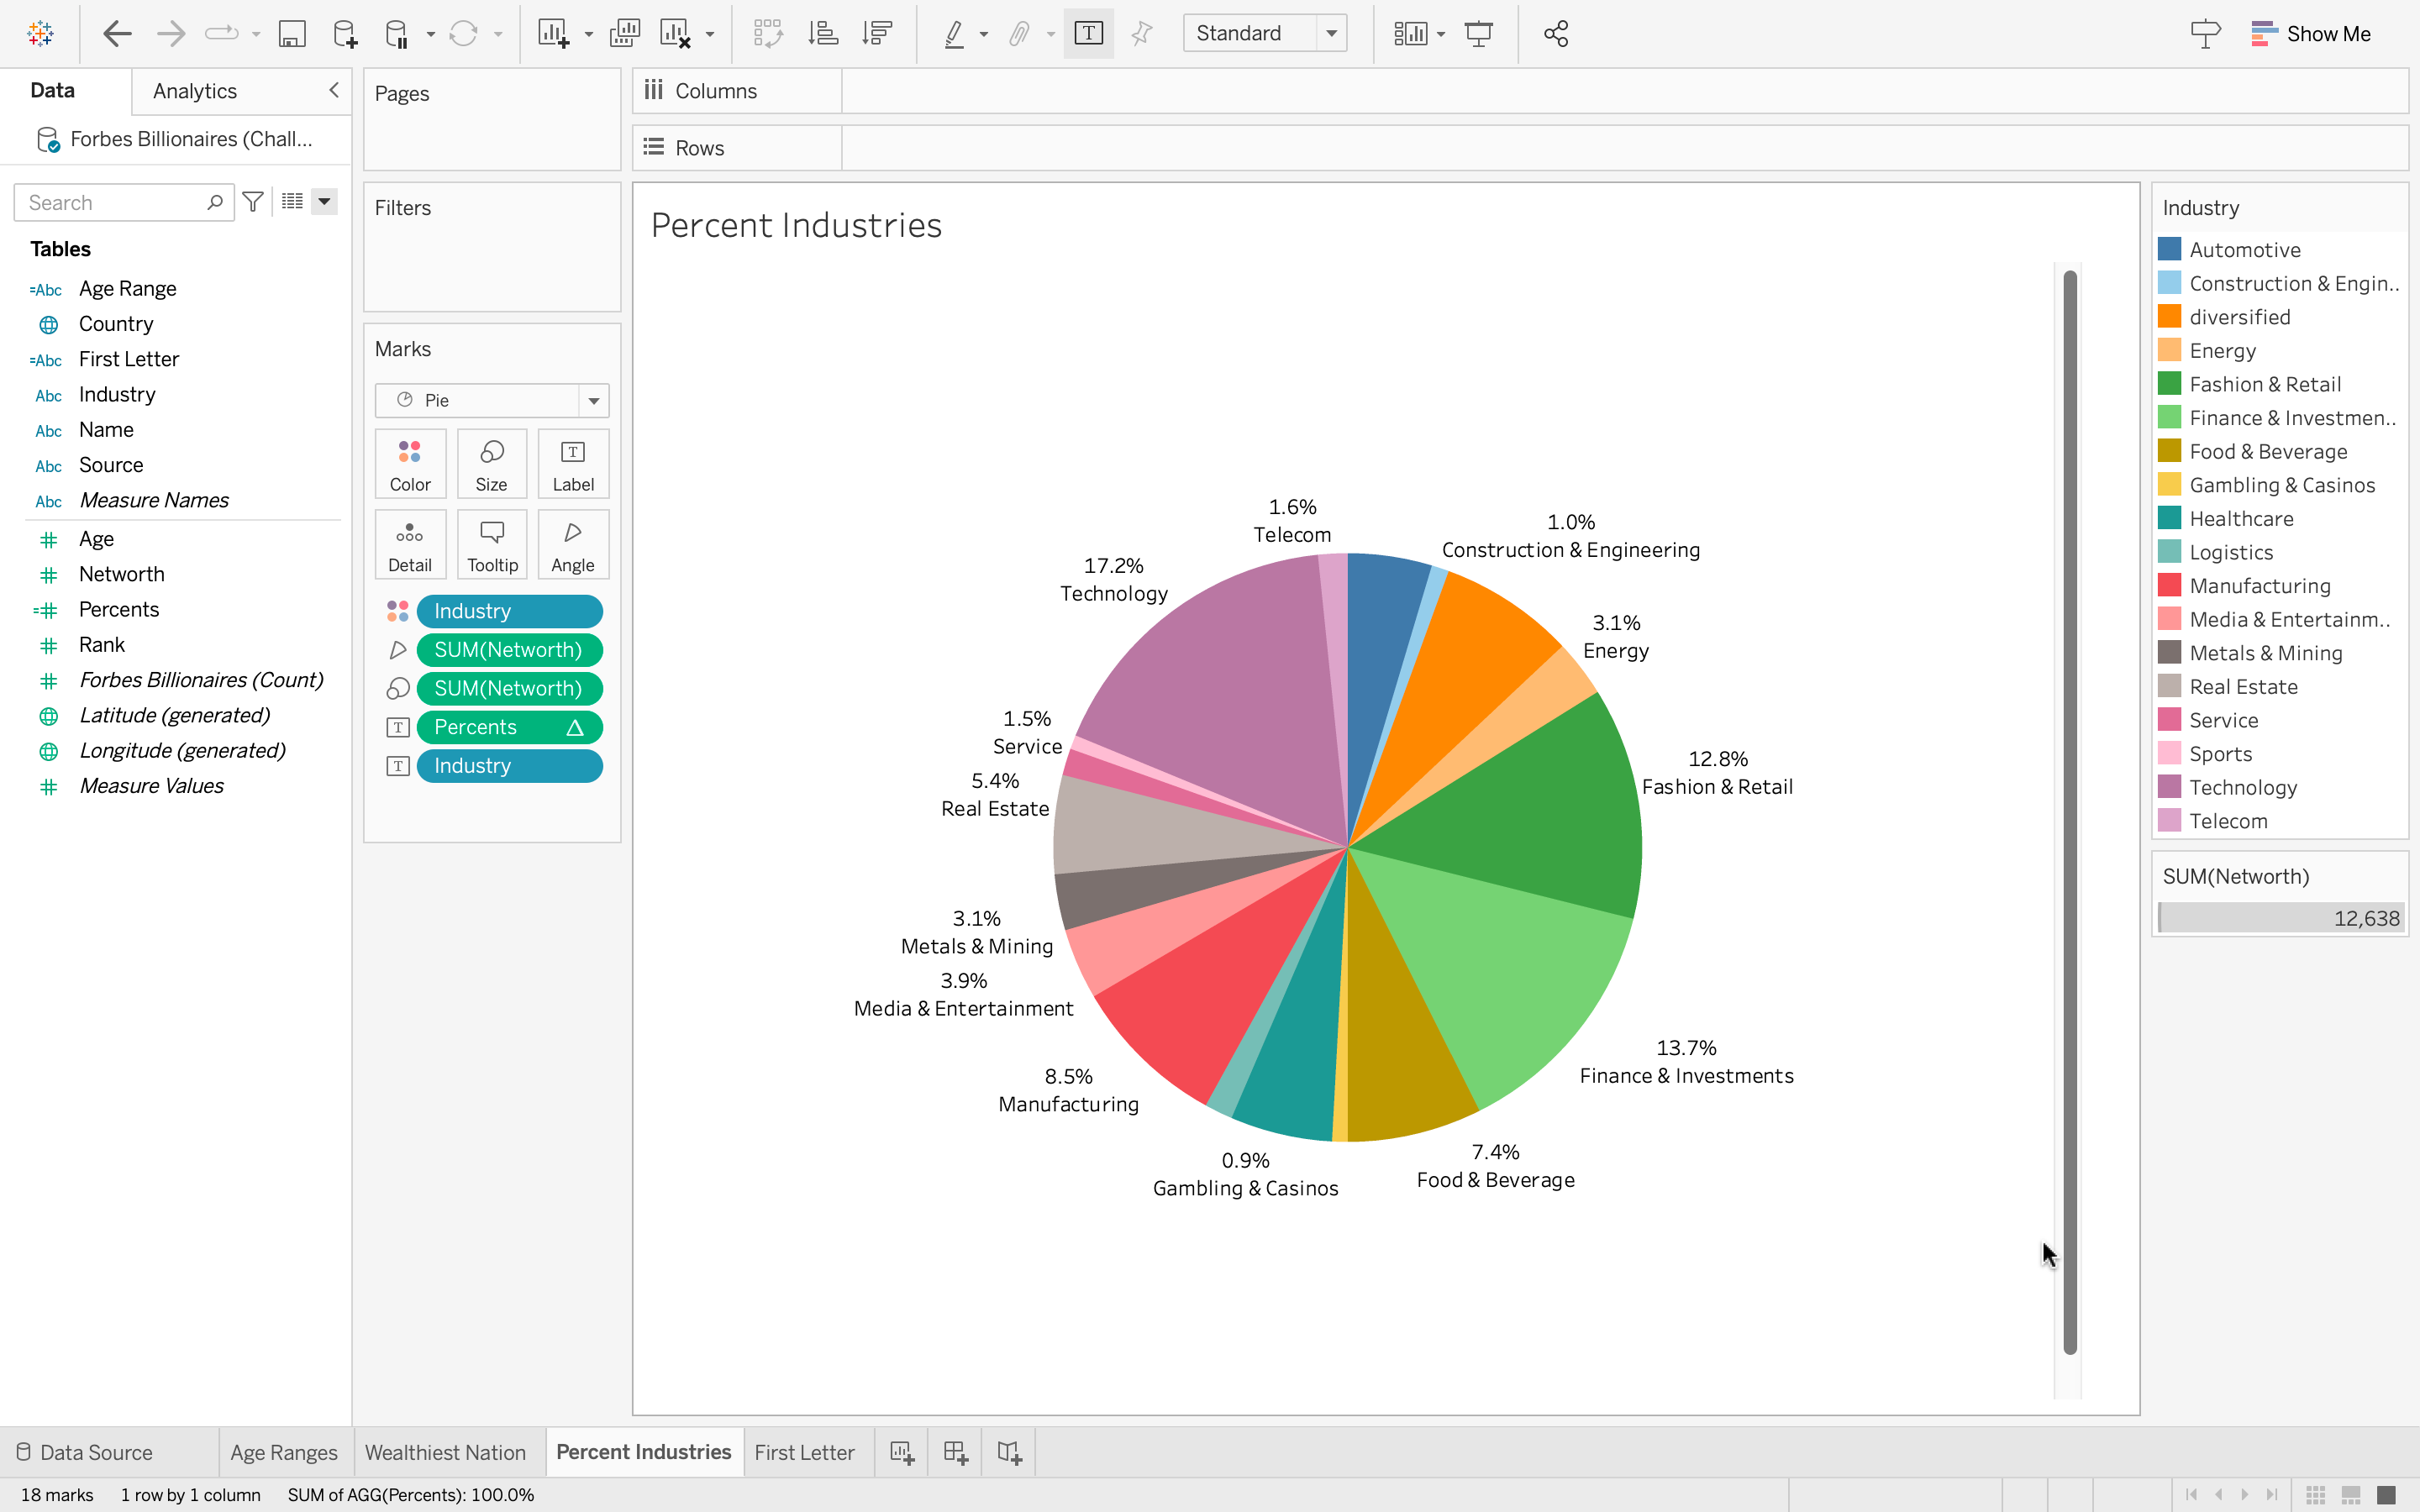Click the Technology color swatch in legend
This screenshot has height=1512, width=2420.
2169,787
